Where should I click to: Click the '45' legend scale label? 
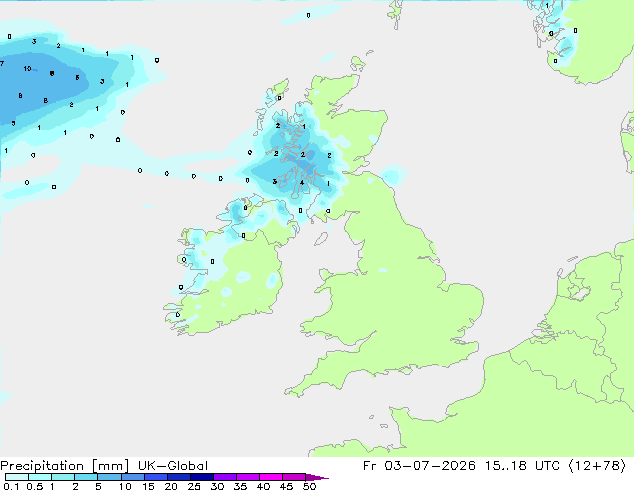pyautogui.click(x=287, y=486)
